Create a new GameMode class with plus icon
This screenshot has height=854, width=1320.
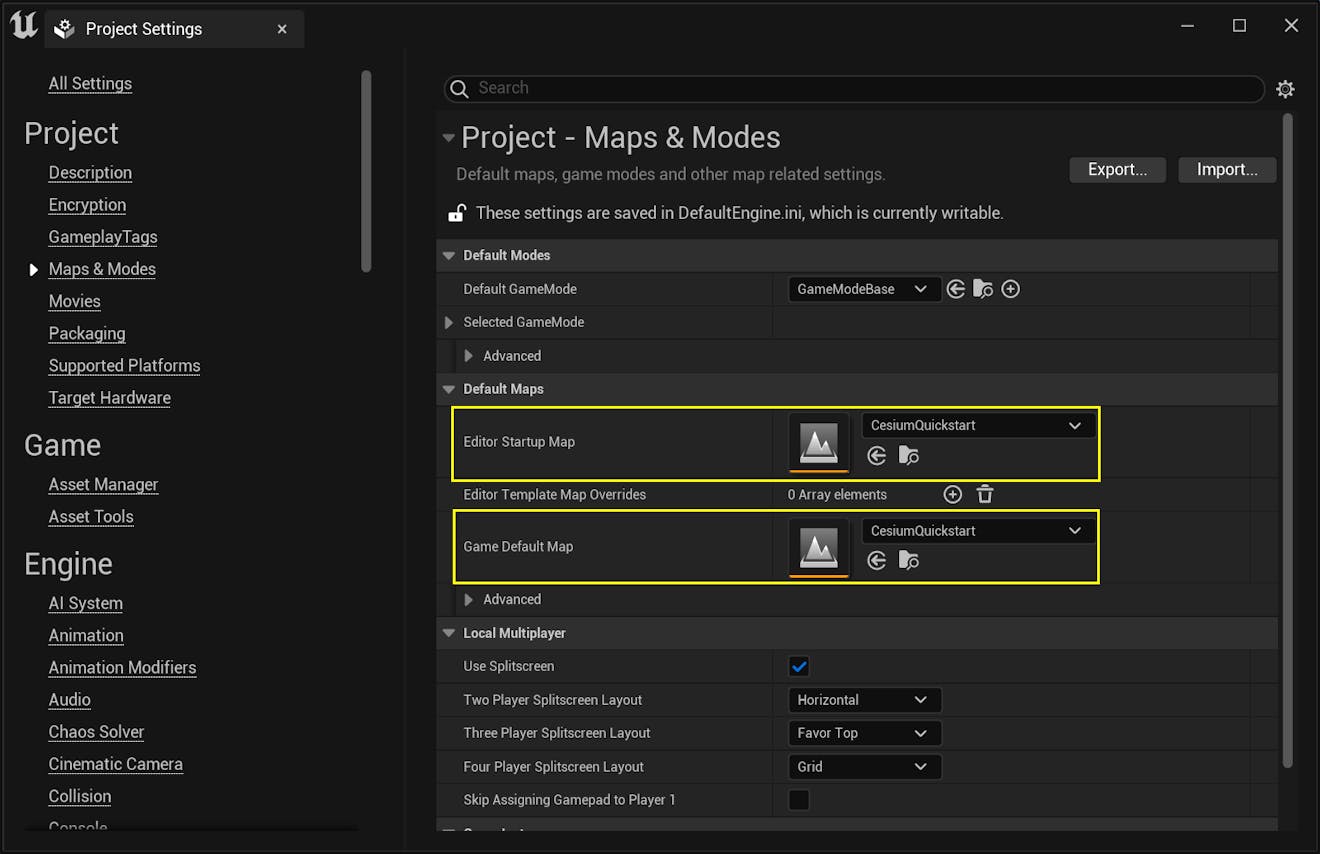pyautogui.click(x=1010, y=288)
